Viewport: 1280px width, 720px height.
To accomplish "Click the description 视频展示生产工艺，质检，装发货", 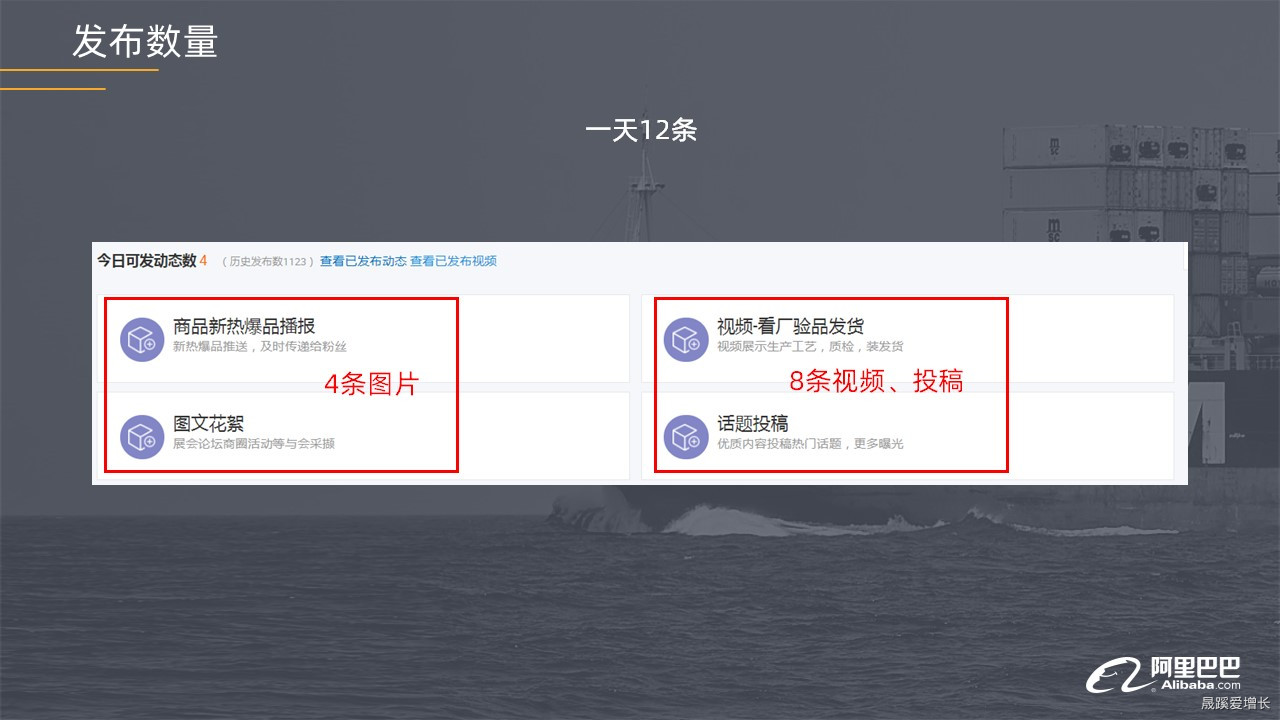I will pos(810,347).
